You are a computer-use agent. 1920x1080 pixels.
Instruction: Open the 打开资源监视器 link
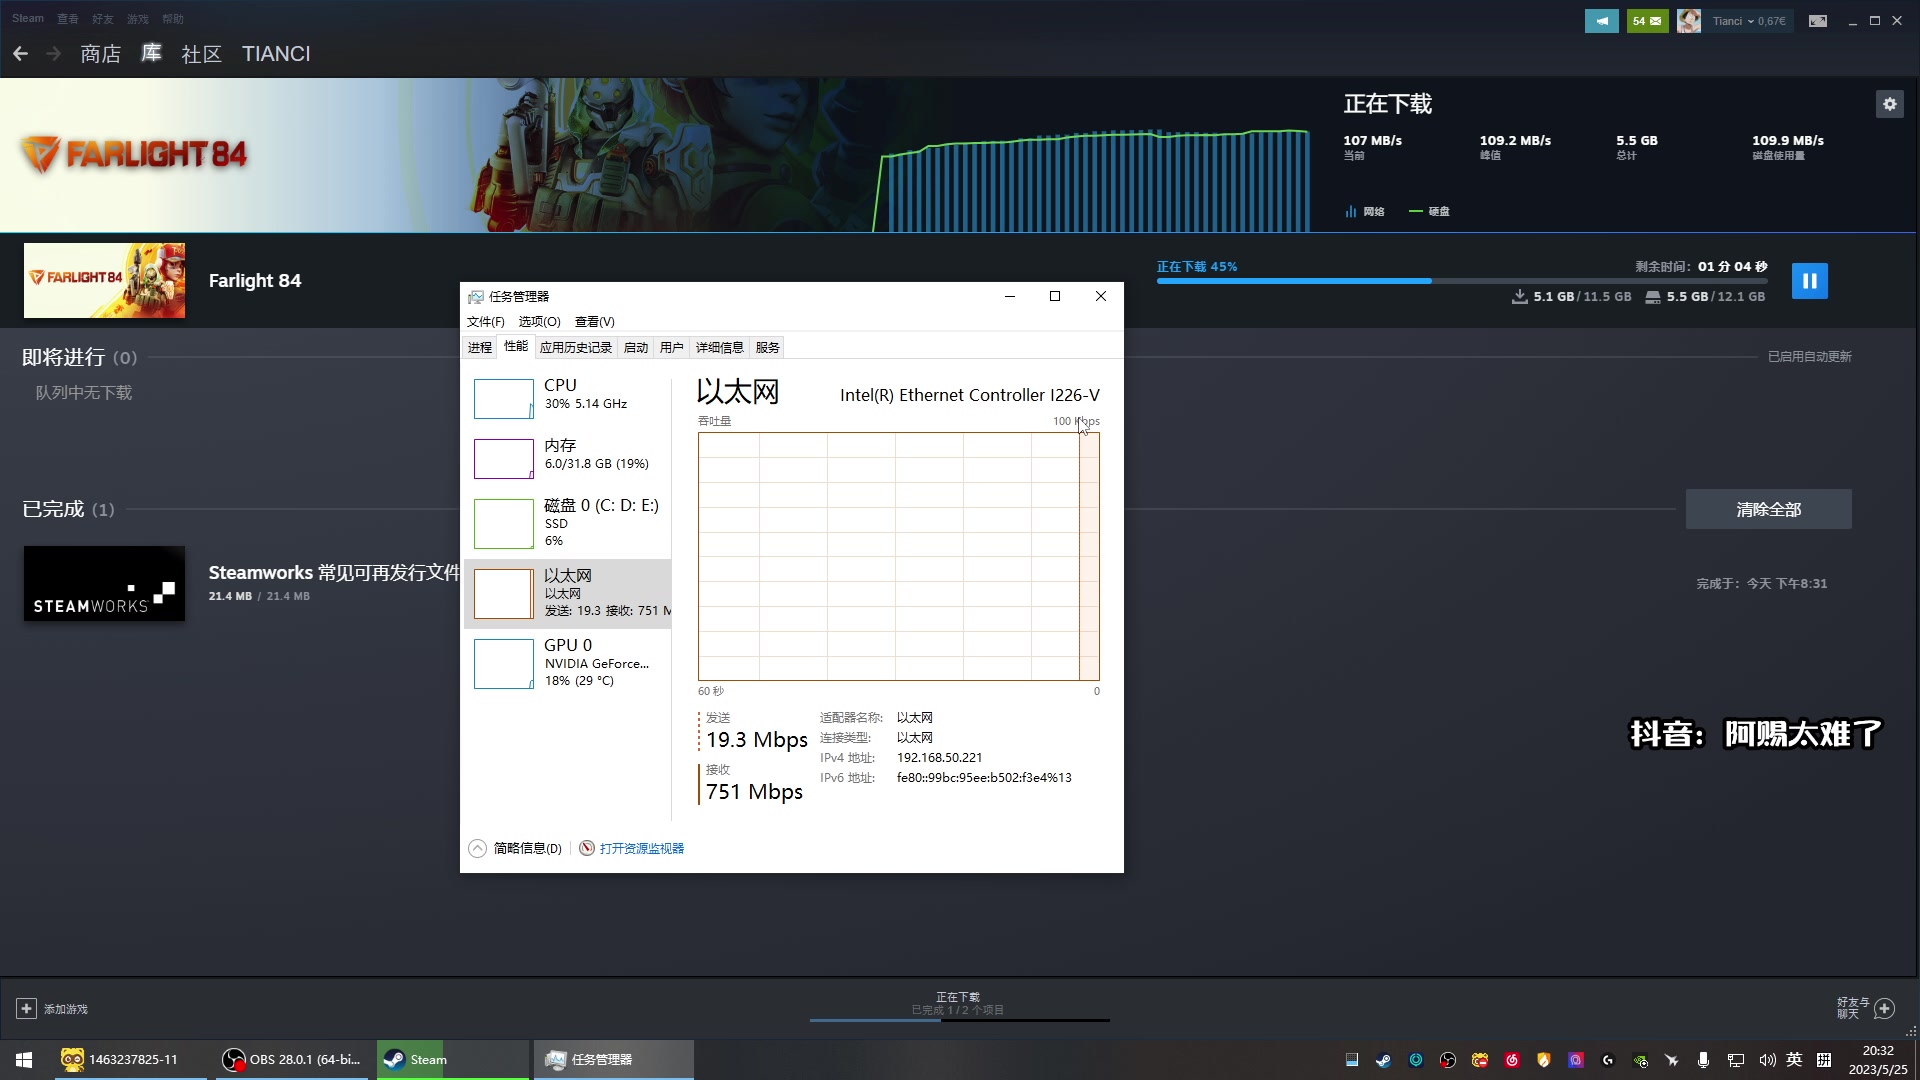tap(642, 848)
